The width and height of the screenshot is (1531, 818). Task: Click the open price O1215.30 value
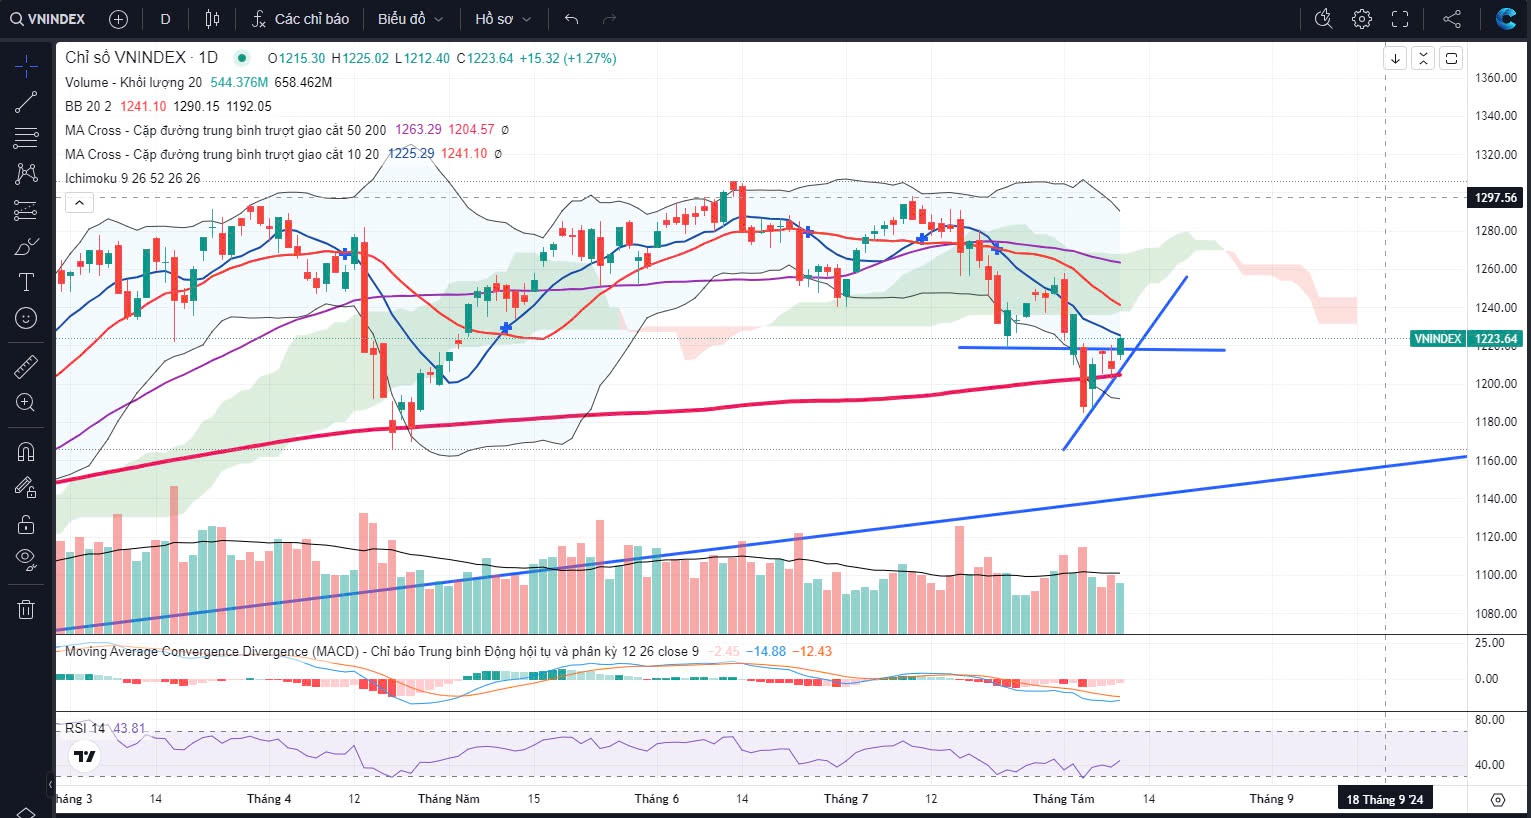coord(296,58)
